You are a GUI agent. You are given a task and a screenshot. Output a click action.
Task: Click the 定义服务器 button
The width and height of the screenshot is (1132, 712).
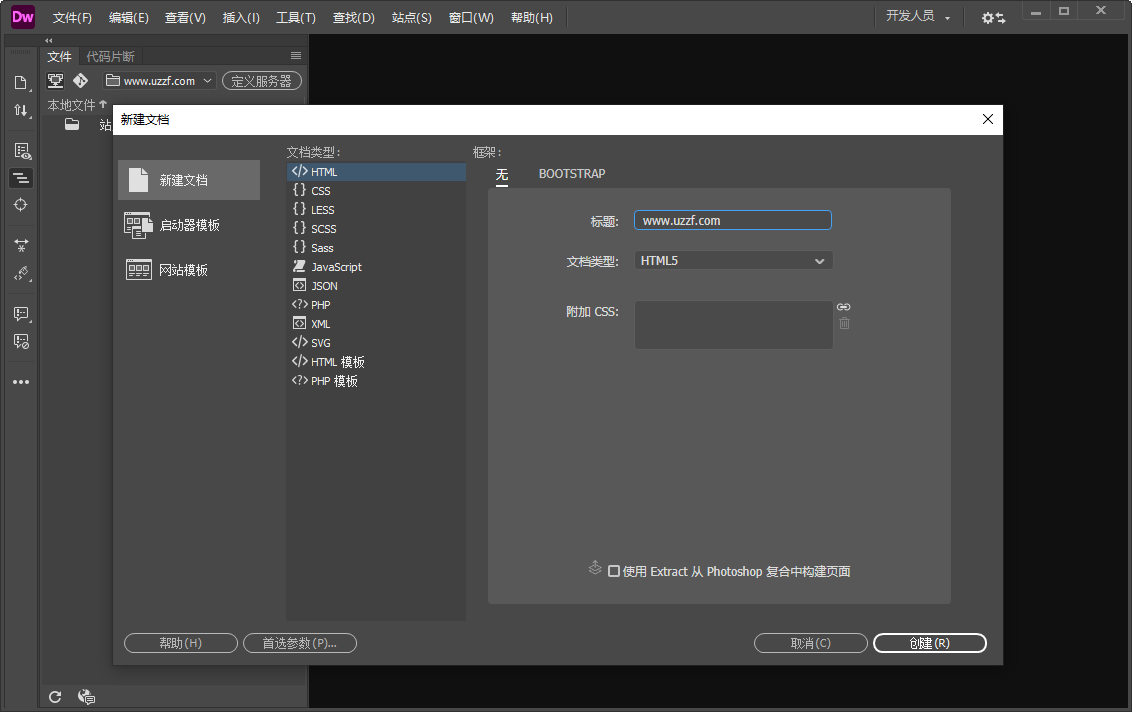point(261,81)
